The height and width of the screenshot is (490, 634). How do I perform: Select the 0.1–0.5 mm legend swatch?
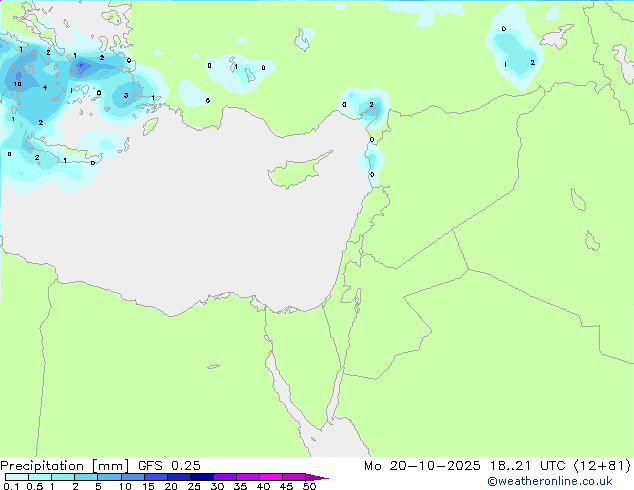click(x=17, y=477)
